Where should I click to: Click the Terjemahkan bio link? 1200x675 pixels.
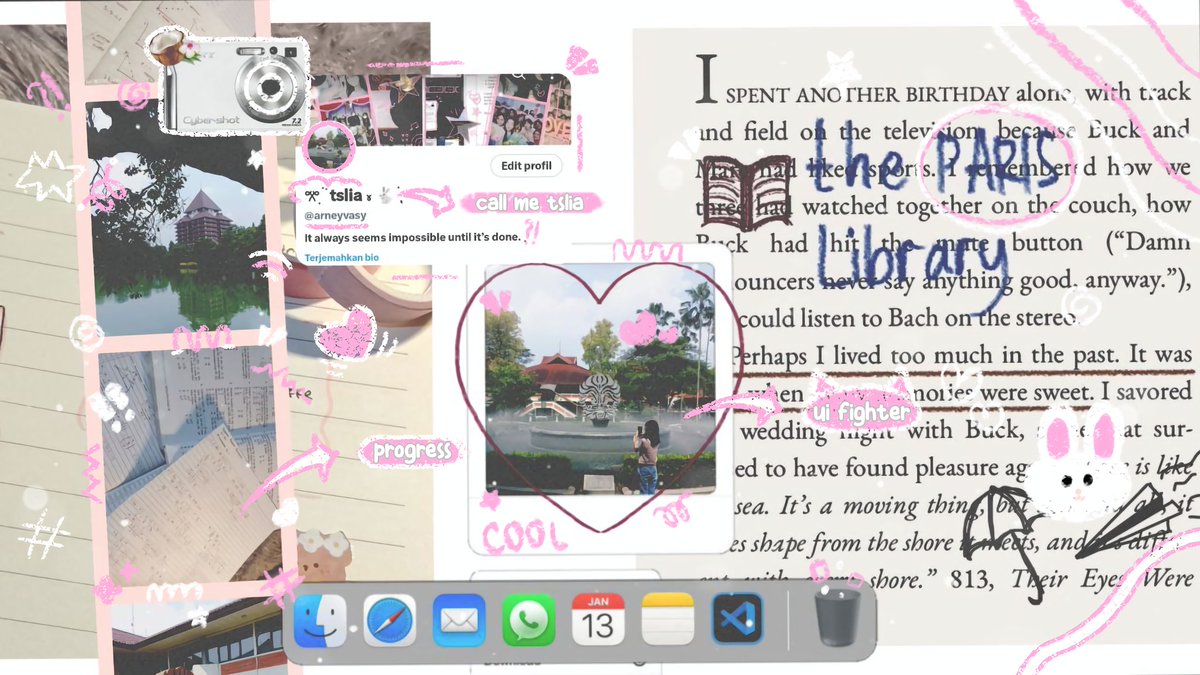pos(342,257)
